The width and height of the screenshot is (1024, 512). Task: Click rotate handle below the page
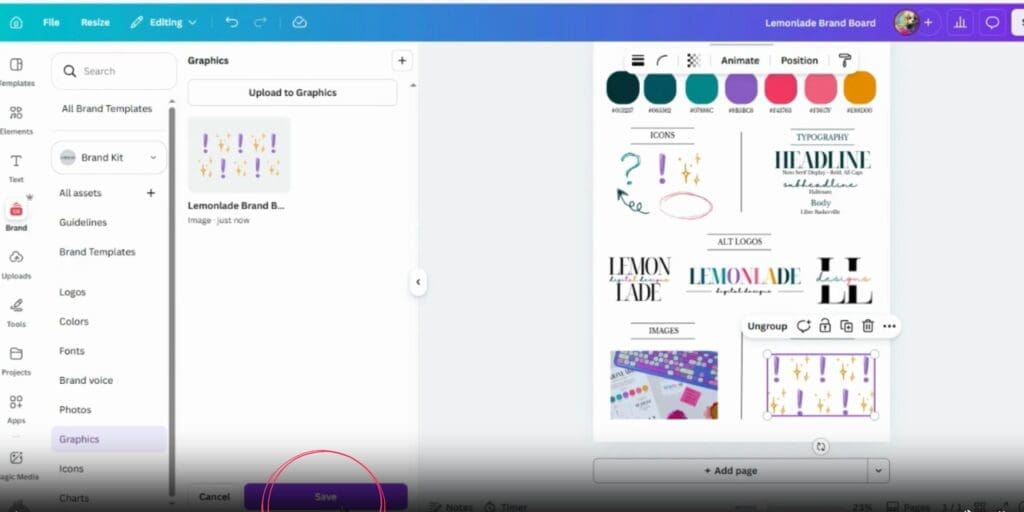pos(821,447)
